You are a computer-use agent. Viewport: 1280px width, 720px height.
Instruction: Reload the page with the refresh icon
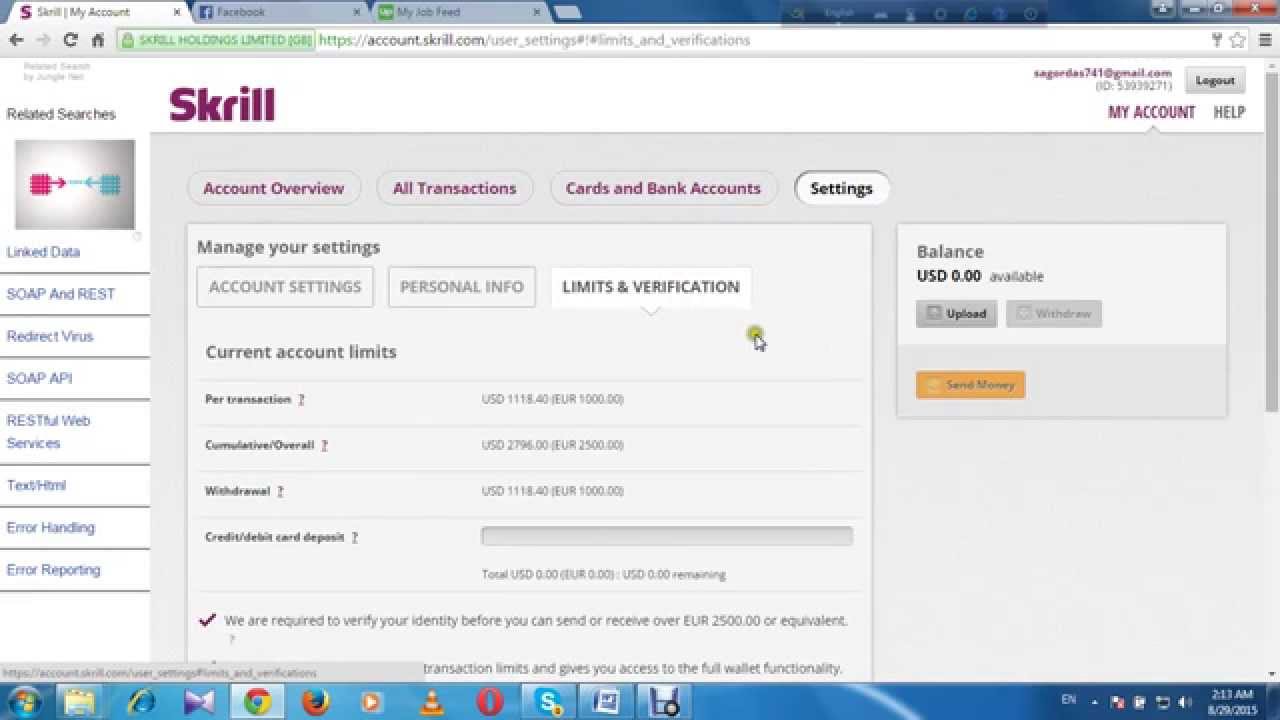click(70, 40)
